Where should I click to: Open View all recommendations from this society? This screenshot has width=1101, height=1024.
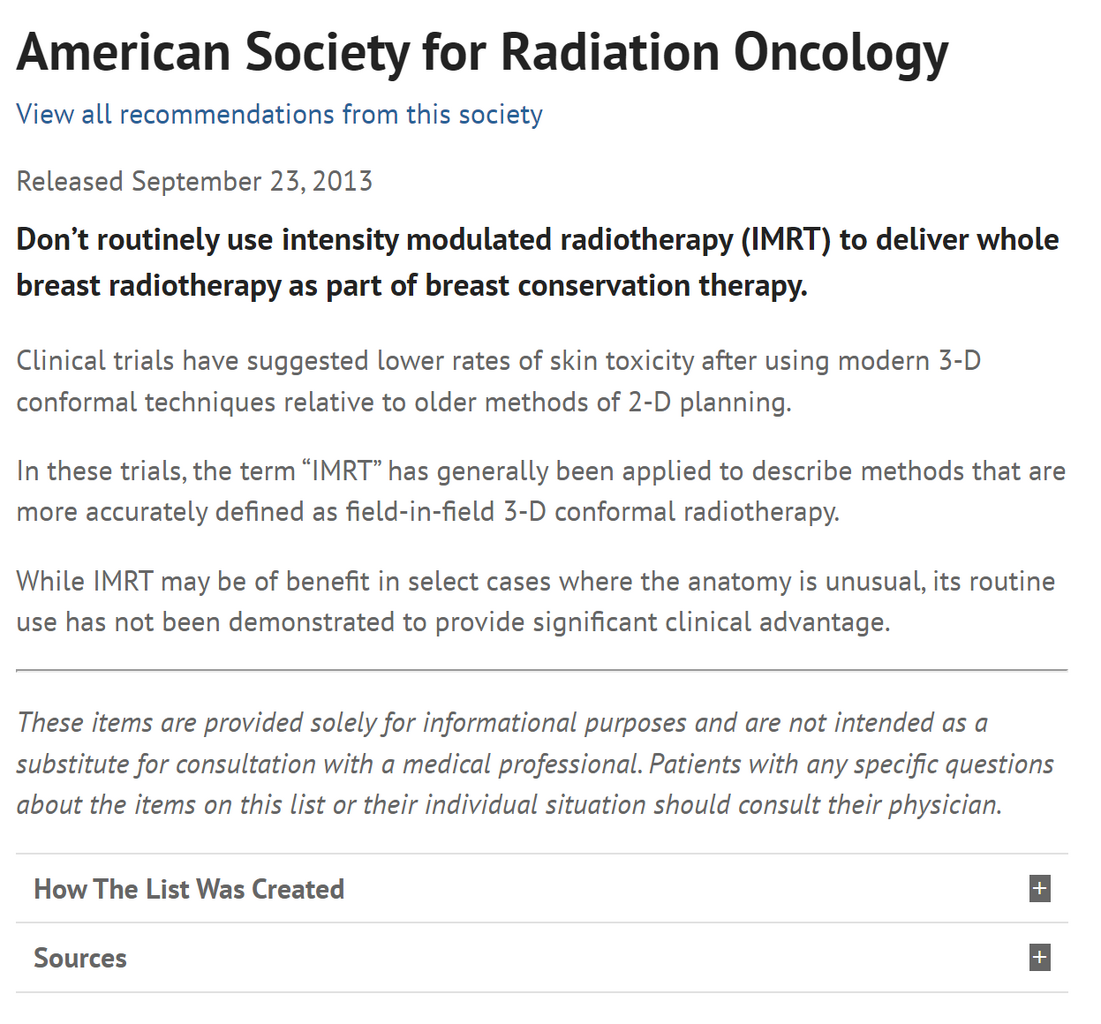click(x=279, y=114)
